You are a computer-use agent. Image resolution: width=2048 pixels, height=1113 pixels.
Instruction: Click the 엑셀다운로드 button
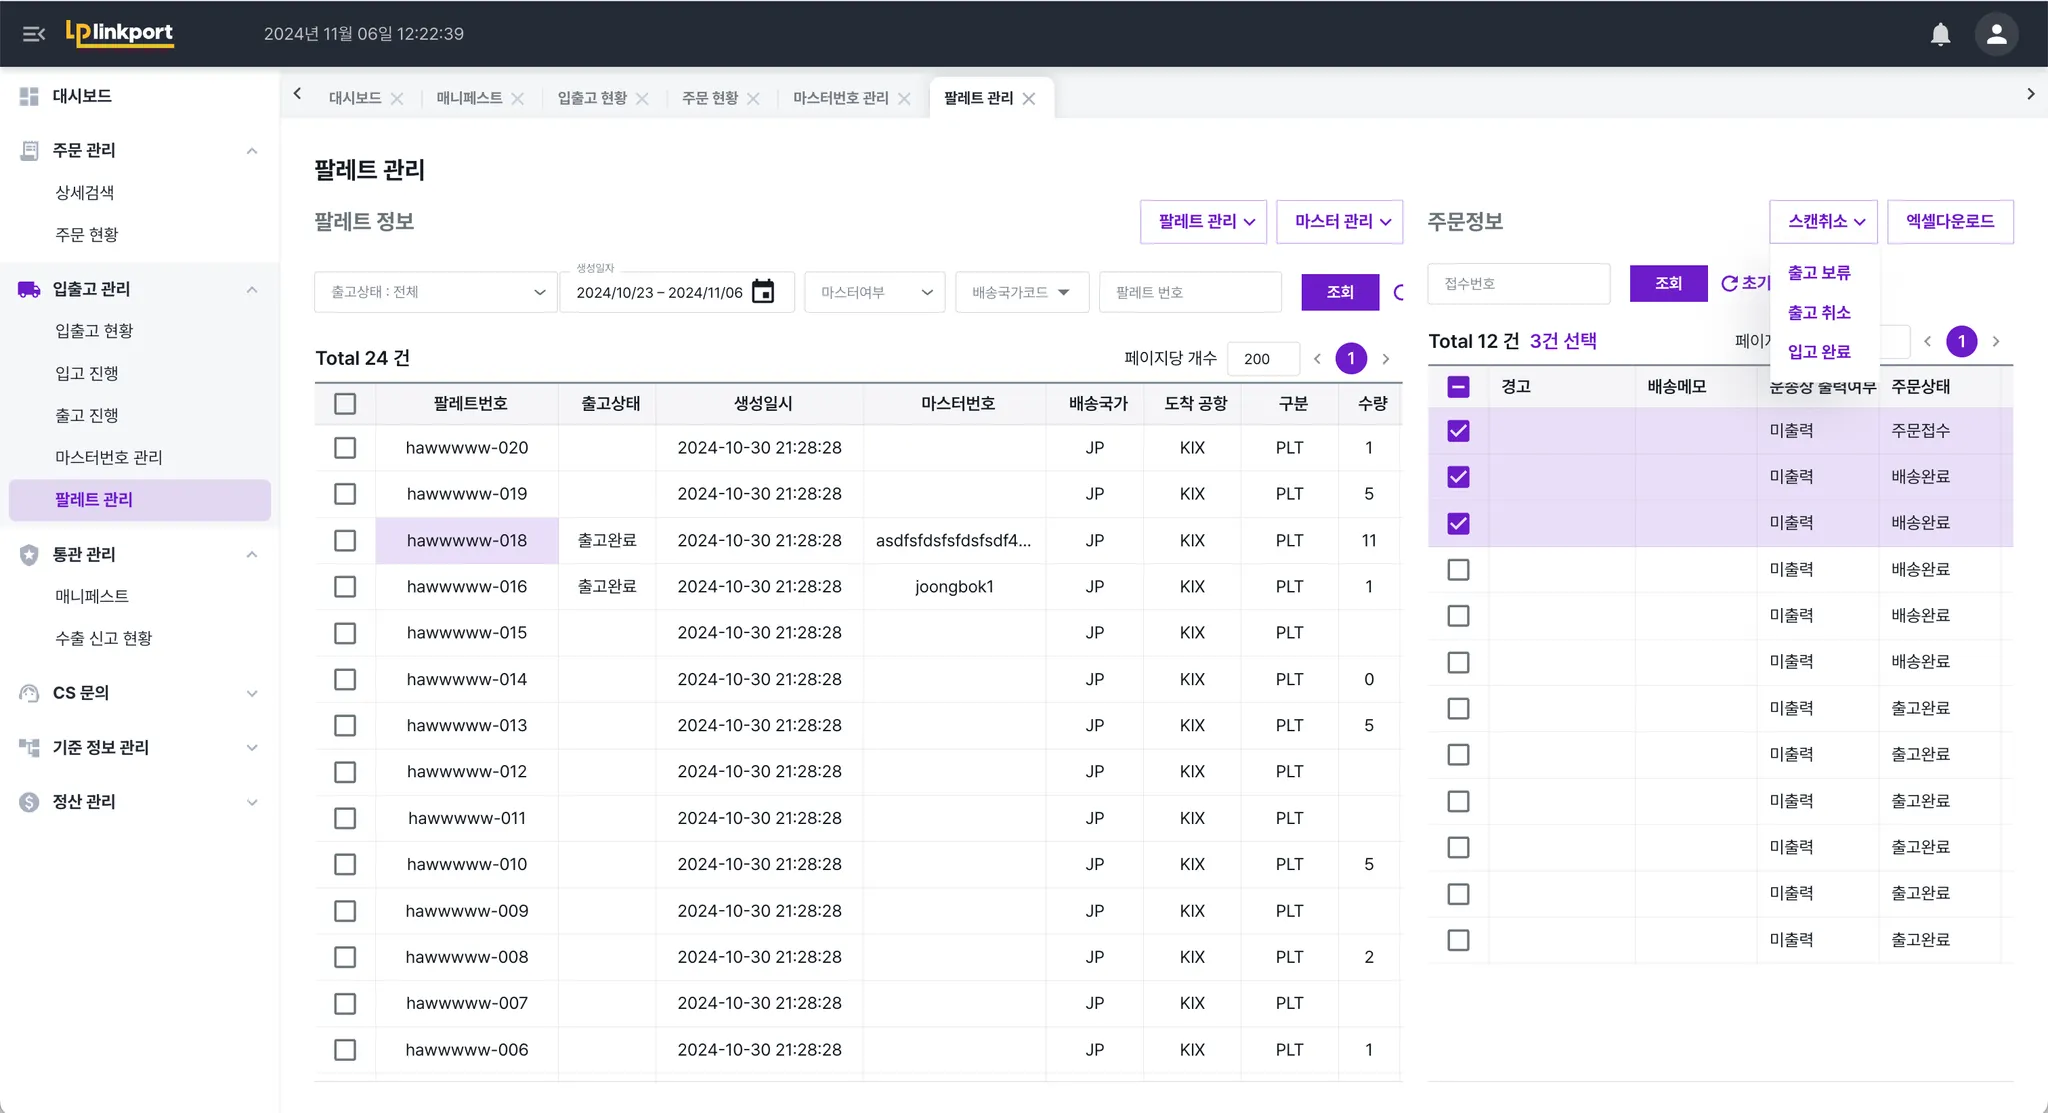(x=1949, y=221)
